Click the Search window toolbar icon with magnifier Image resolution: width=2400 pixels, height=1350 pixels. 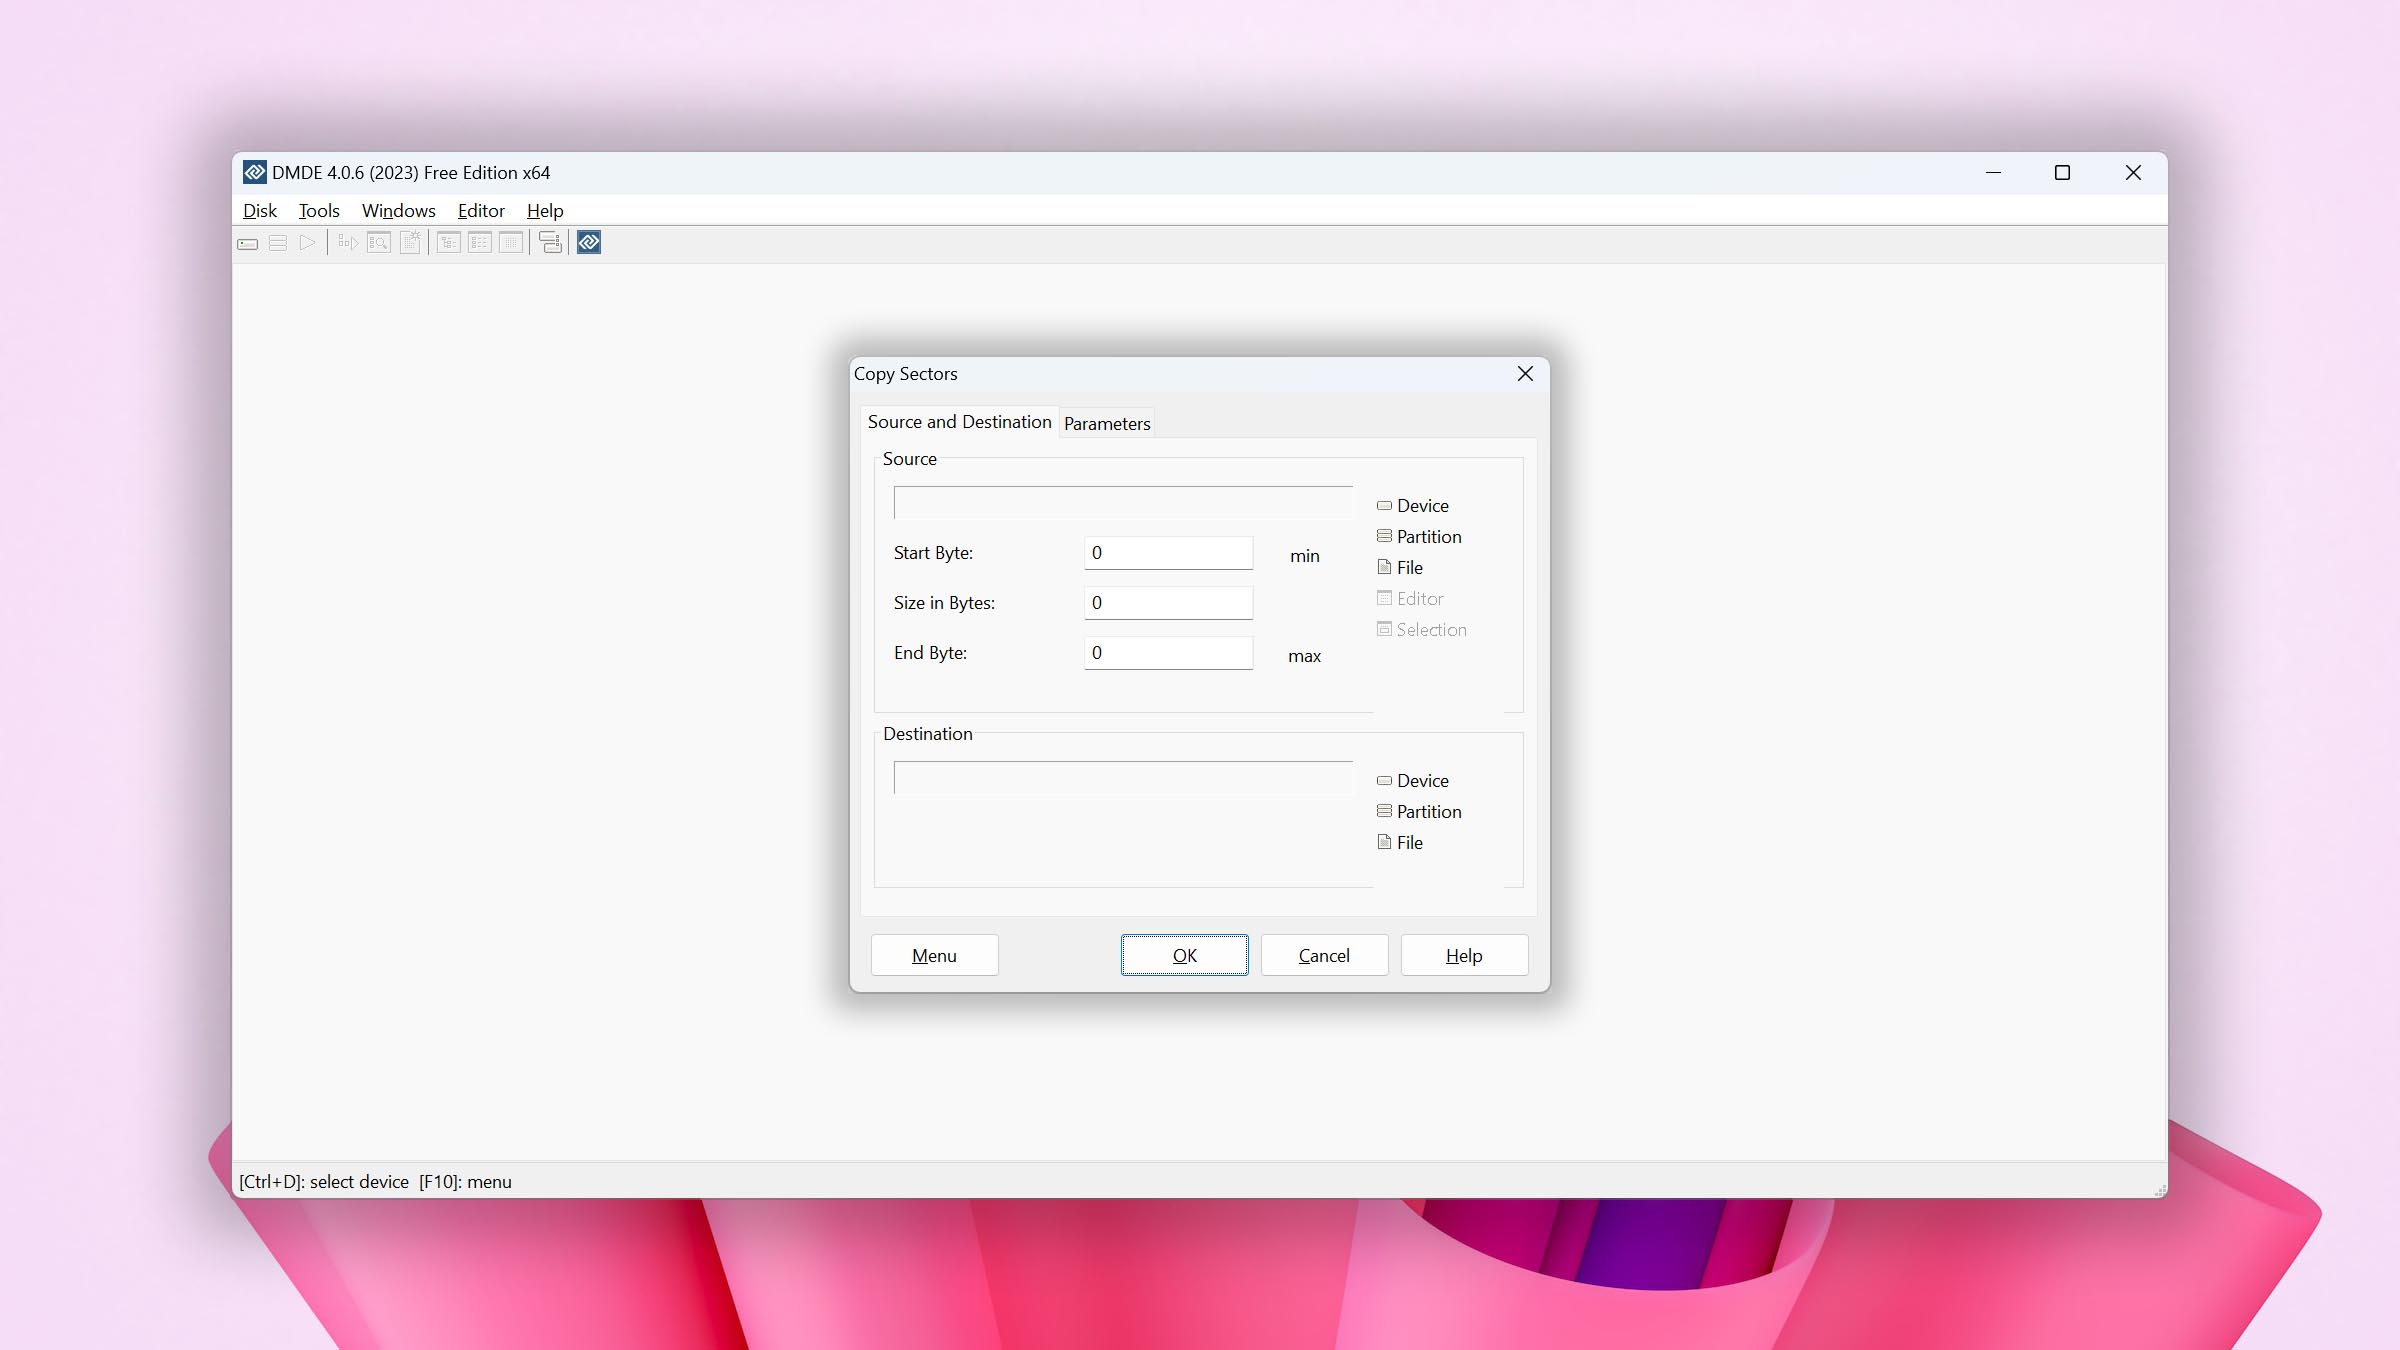point(379,243)
